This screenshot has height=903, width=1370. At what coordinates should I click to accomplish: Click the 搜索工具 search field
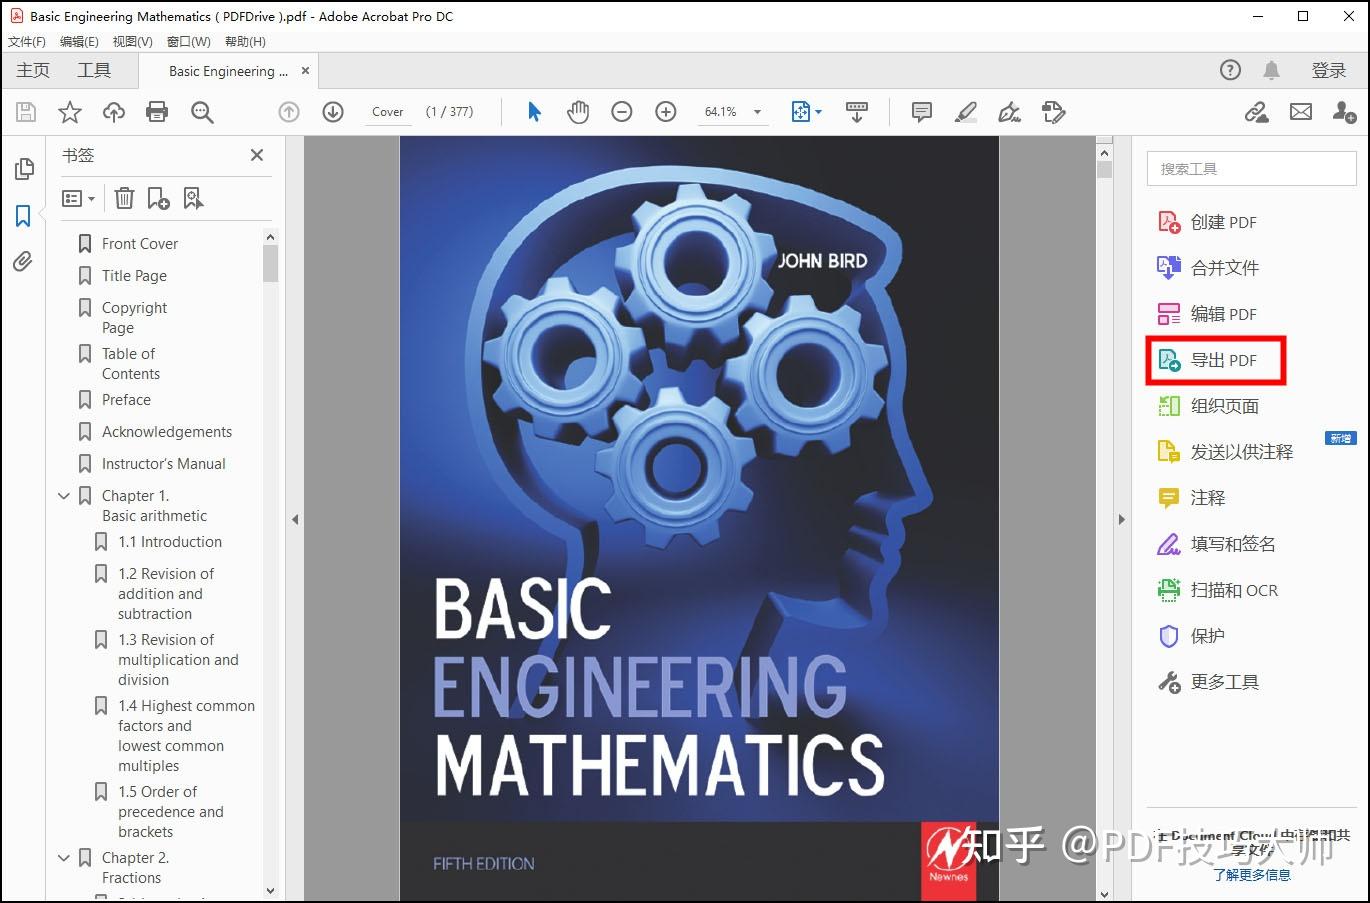click(x=1250, y=169)
